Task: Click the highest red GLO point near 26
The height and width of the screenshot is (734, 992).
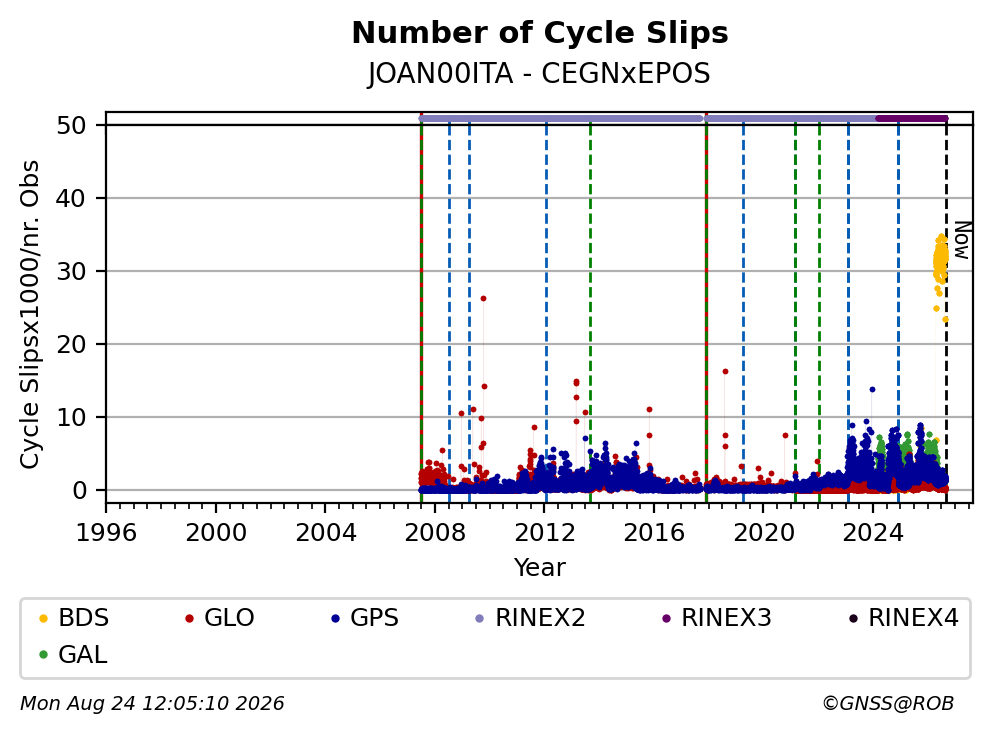Action: coord(483,299)
